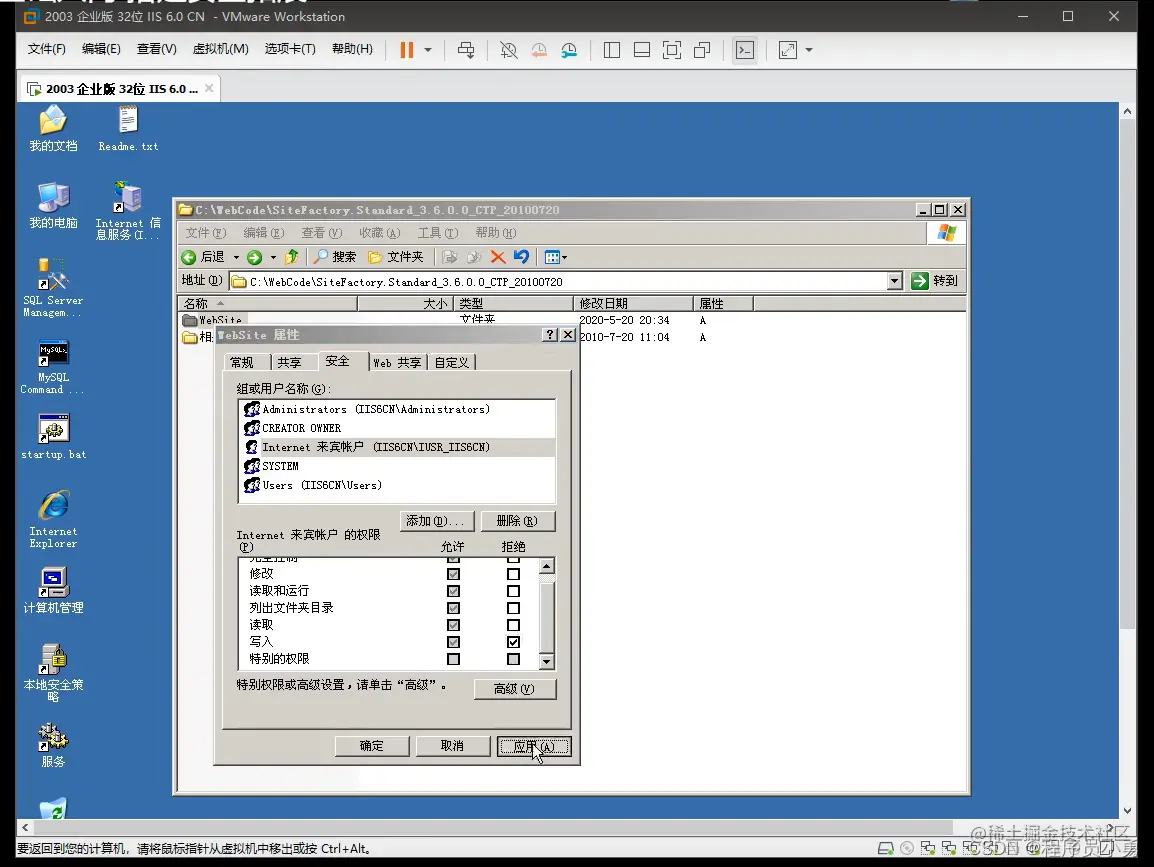
Task: Open the Explorer address bar dropdown
Action: 894,281
